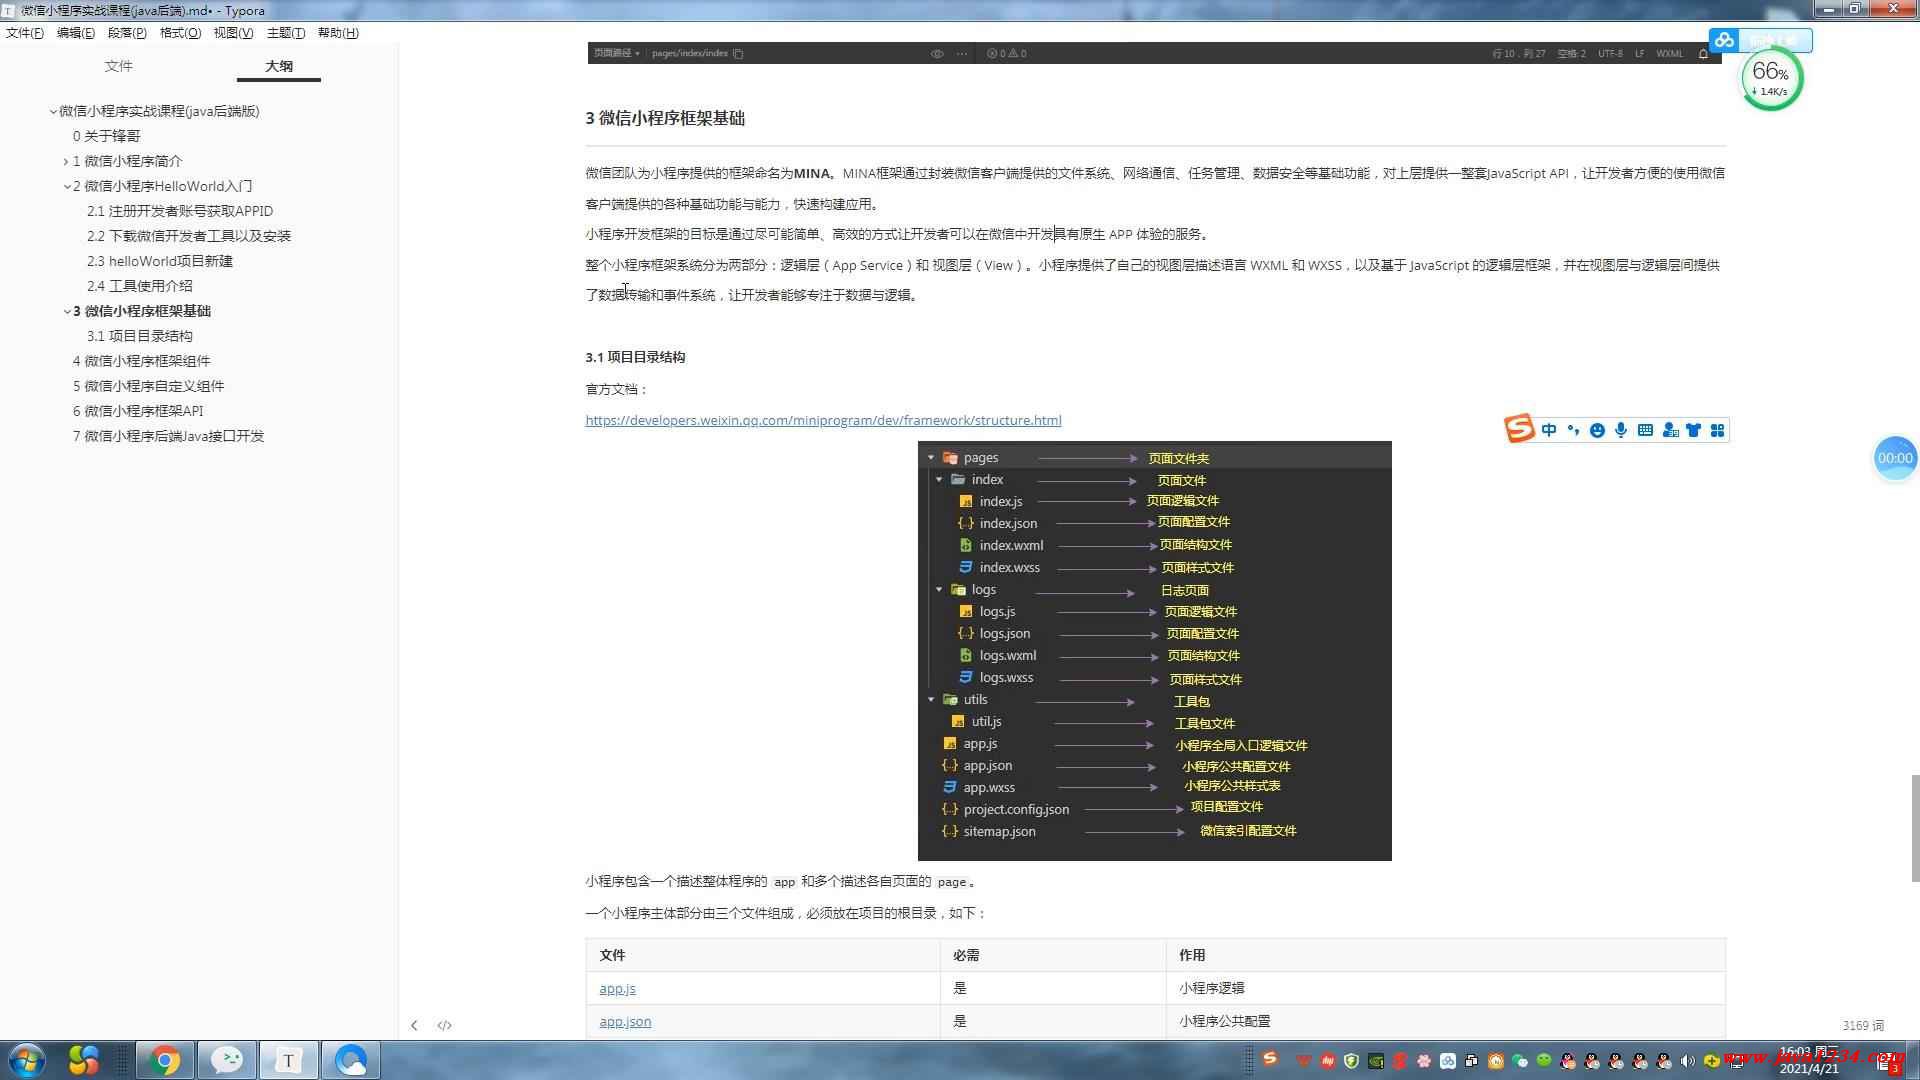Open the 编辑(E) menu
Image resolution: width=1920 pixels, height=1080 pixels.
(76, 33)
